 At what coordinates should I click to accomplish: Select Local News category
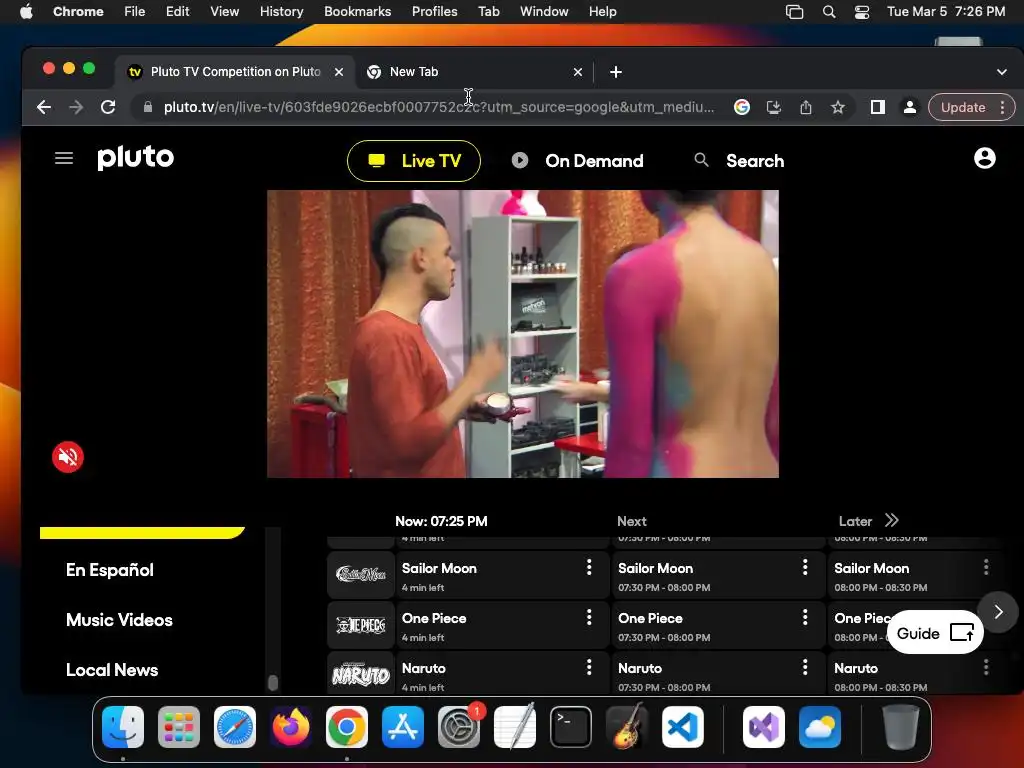point(112,670)
